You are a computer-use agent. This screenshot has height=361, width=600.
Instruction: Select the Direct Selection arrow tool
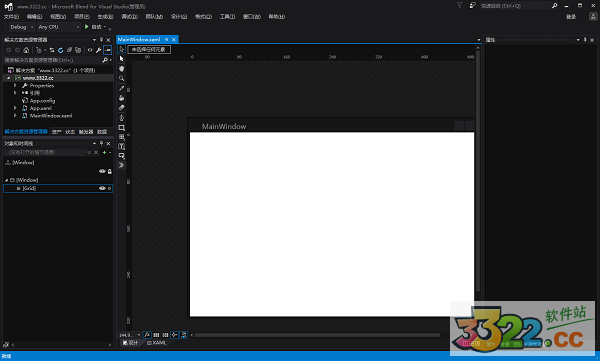(x=122, y=59)
